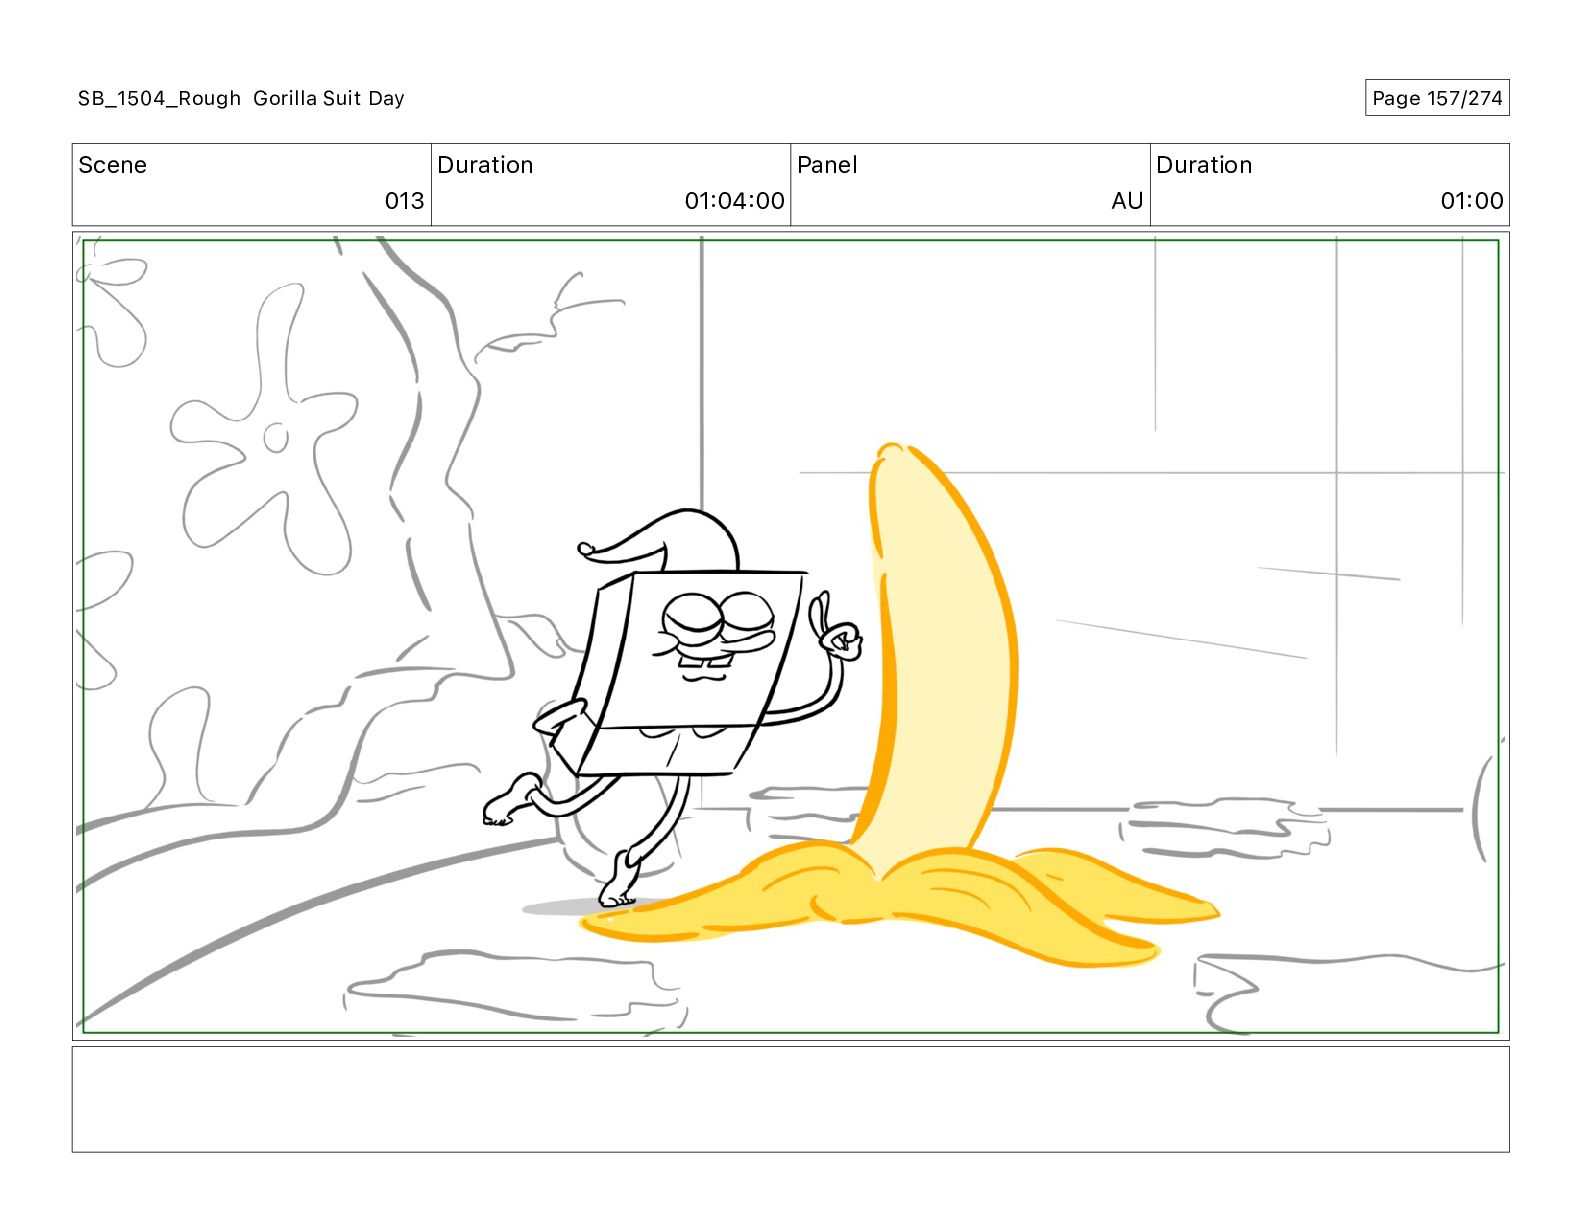
Task: Click the panel duration value '01:00'
Action: click(x=1472, y=201)
